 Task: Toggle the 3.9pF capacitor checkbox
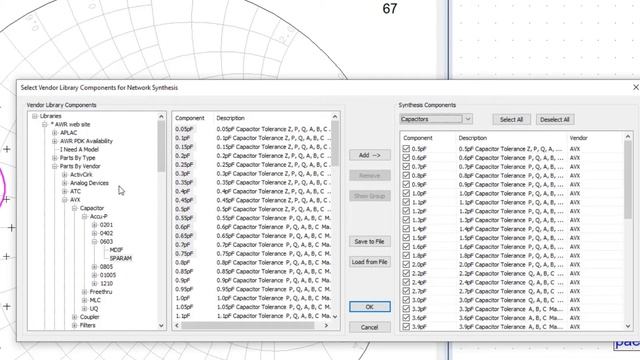[406, 327]
